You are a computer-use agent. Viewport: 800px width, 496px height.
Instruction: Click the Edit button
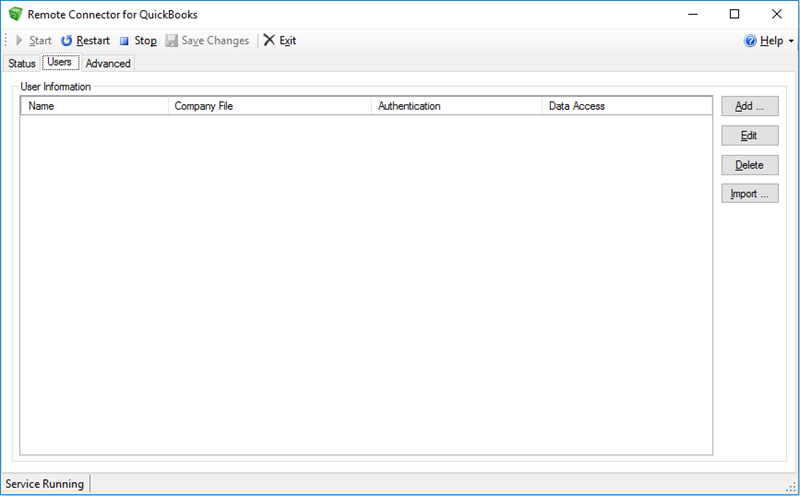pyautogui.click(x=749, y=135)
